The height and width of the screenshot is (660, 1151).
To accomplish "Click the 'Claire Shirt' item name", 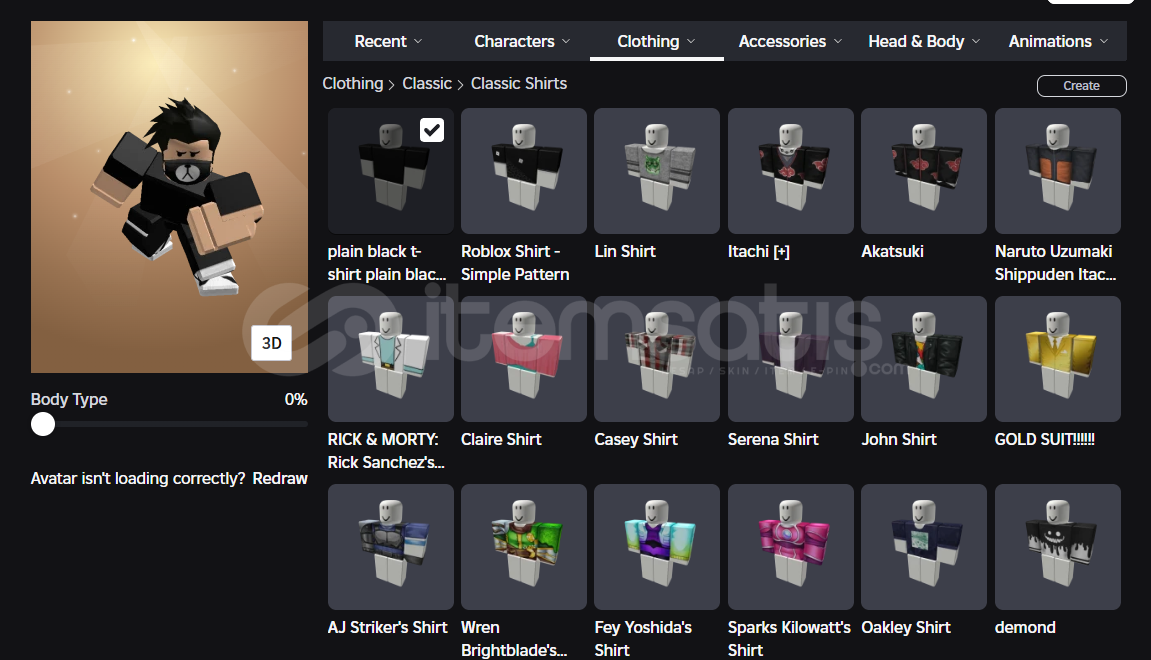I will coord(501,440).
